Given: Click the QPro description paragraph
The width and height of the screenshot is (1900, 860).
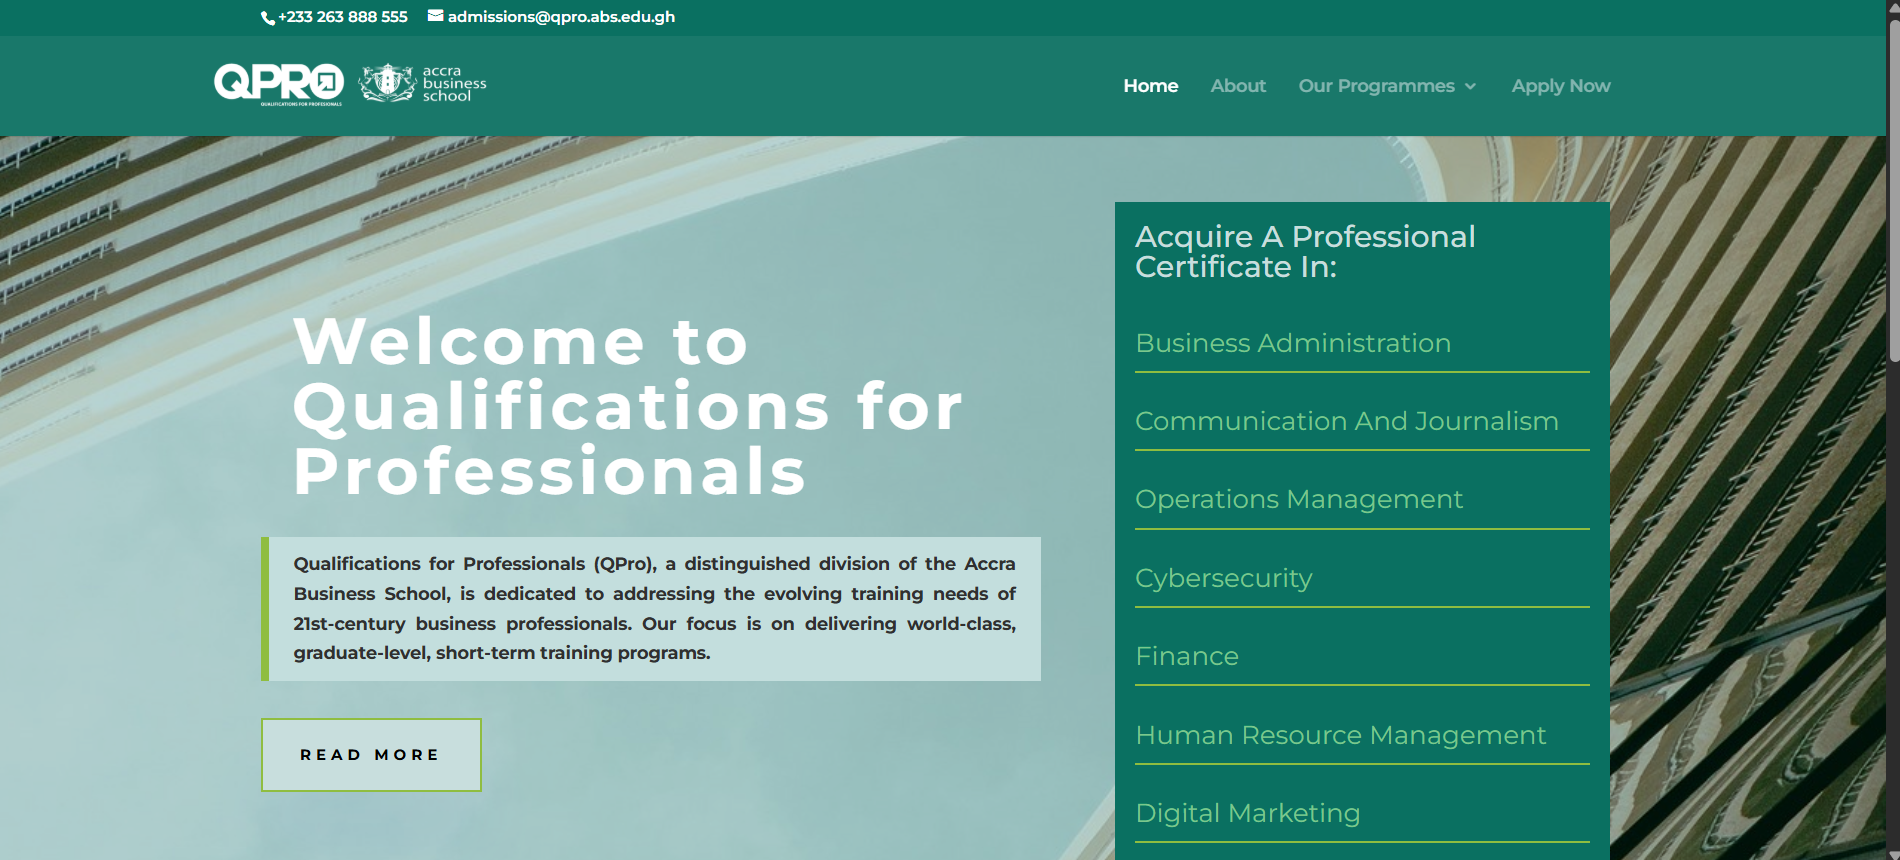Looking at the screenshot, I should (654, 608).
